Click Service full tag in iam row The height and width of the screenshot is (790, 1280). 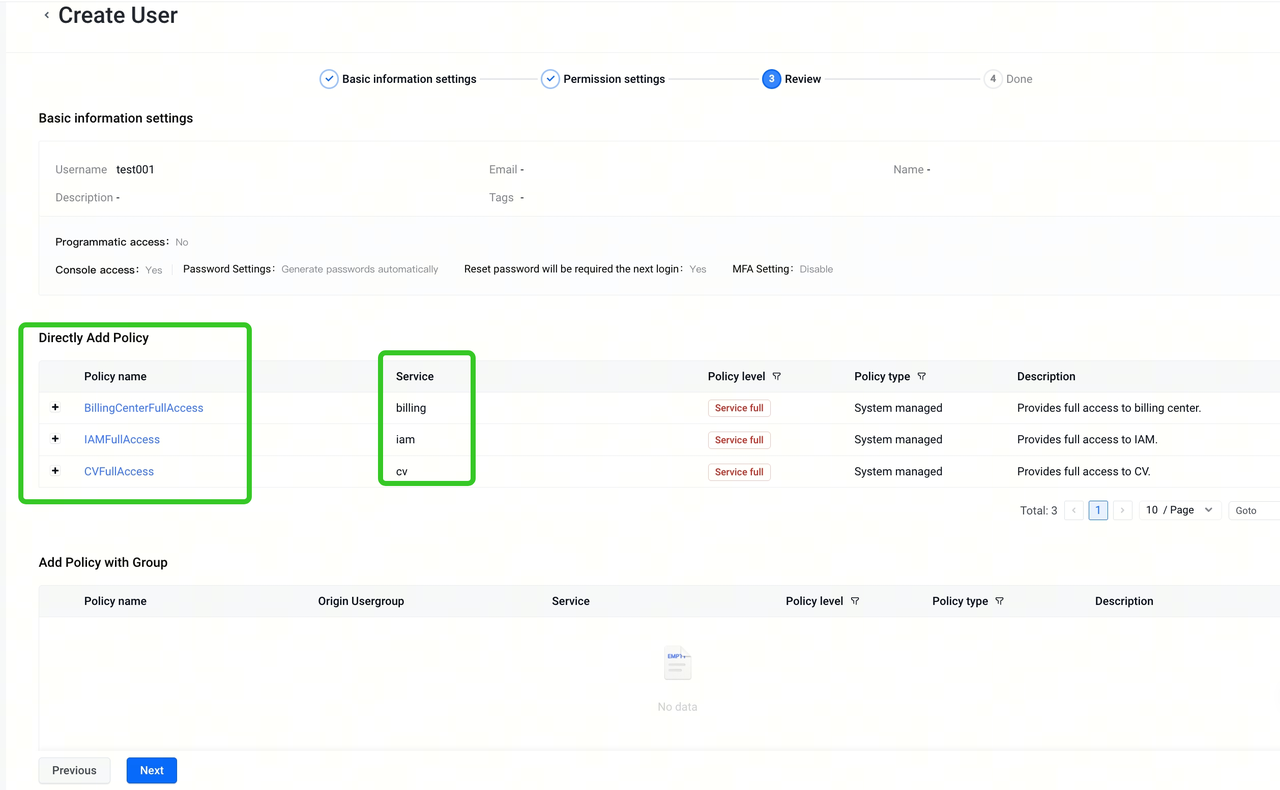[x=739, y=440]
